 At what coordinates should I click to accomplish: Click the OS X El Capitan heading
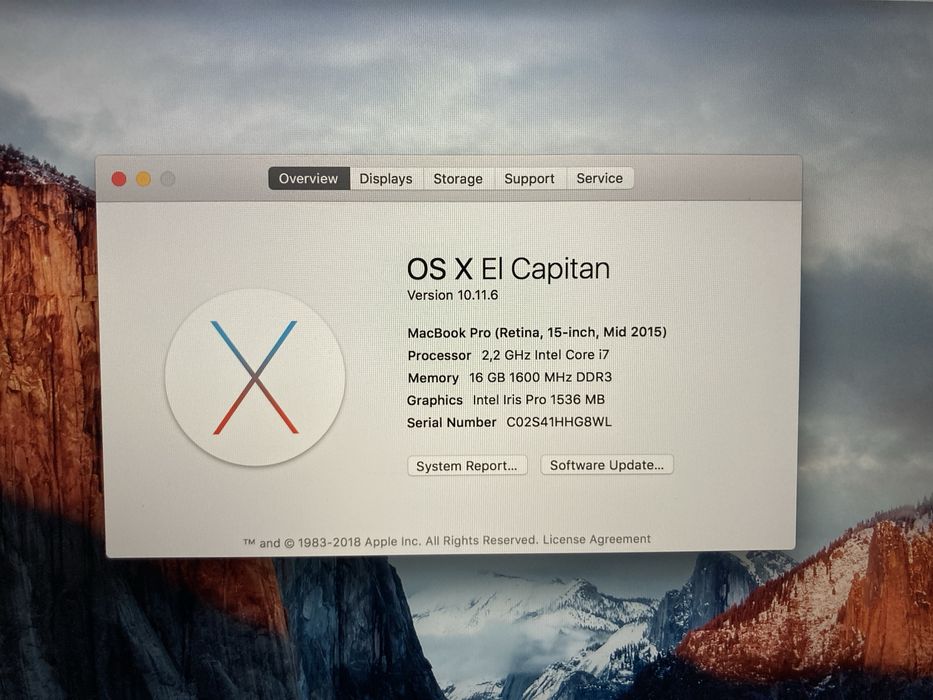509,268
